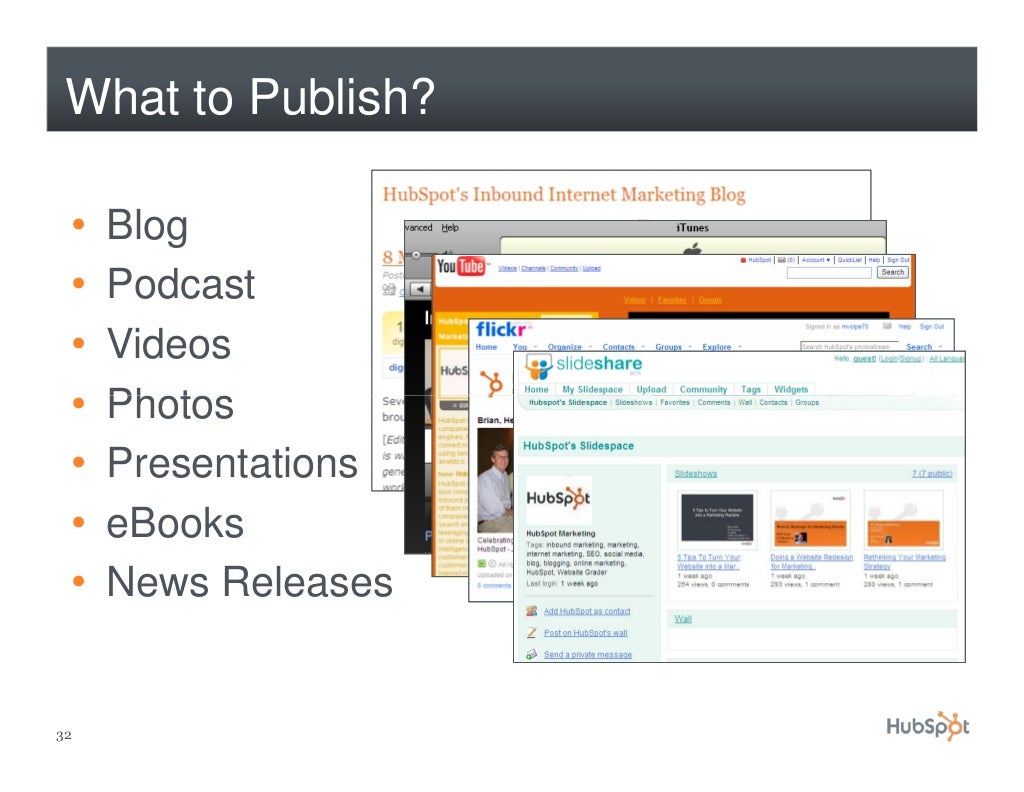The height and width of the screenshot is (792, 1024).
Task: Click Rethinking Your Marketing Strategy title link
Action: click(904, 562)
